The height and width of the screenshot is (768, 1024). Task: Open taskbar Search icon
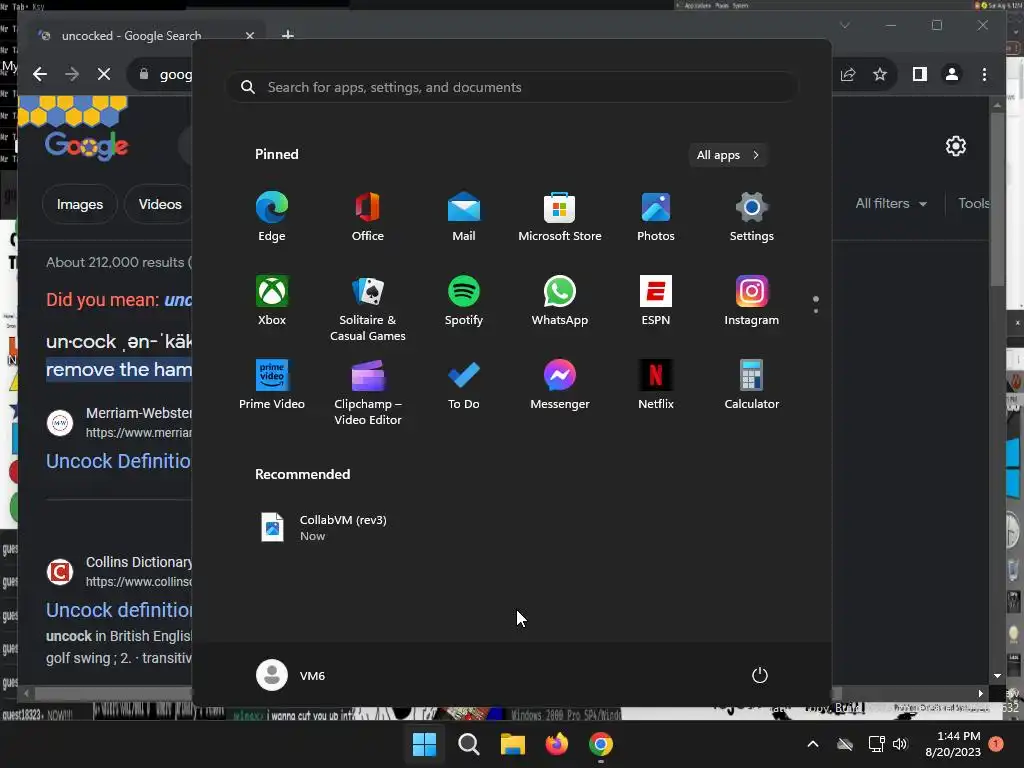[x=468, y=744]
